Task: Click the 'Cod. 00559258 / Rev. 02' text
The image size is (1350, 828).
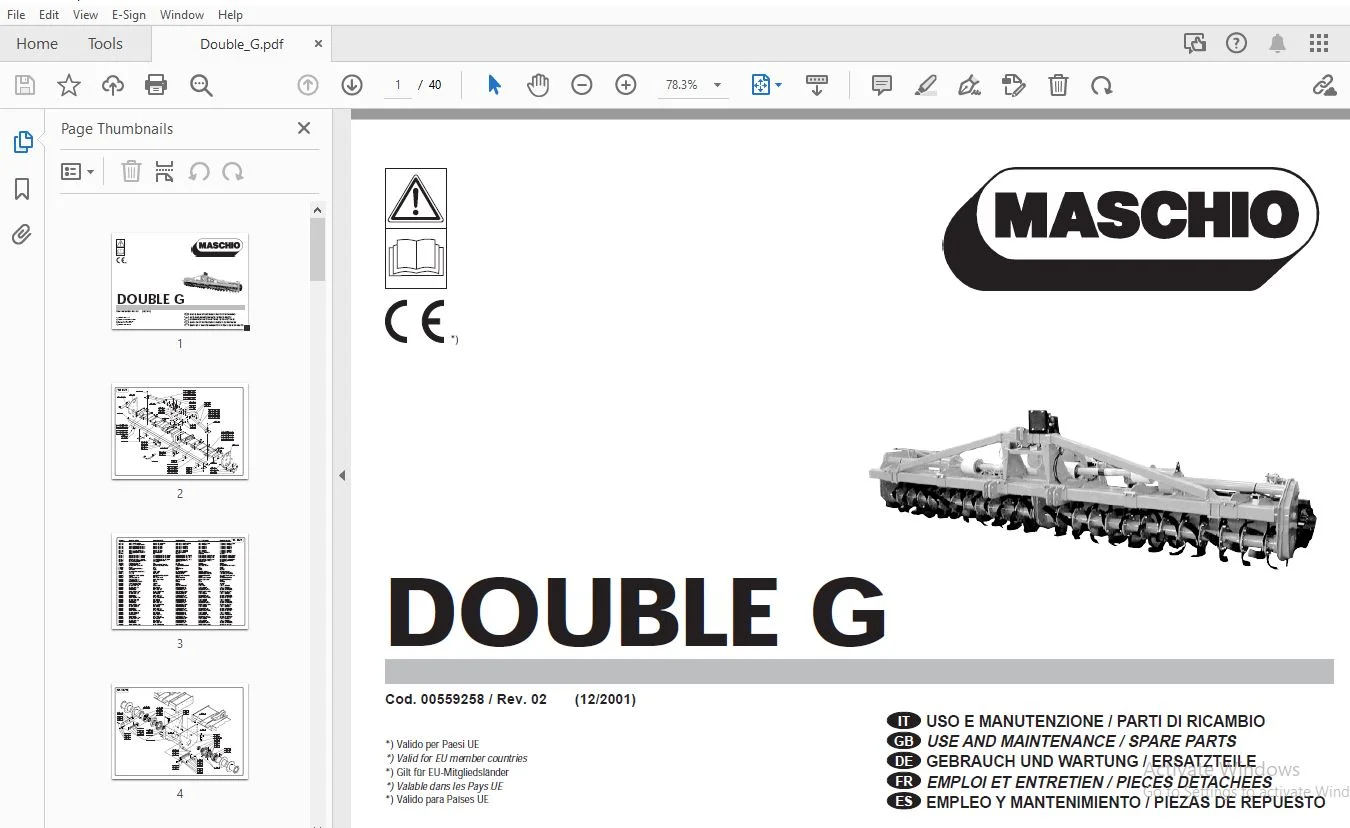Action: click(x=466, y=700)
